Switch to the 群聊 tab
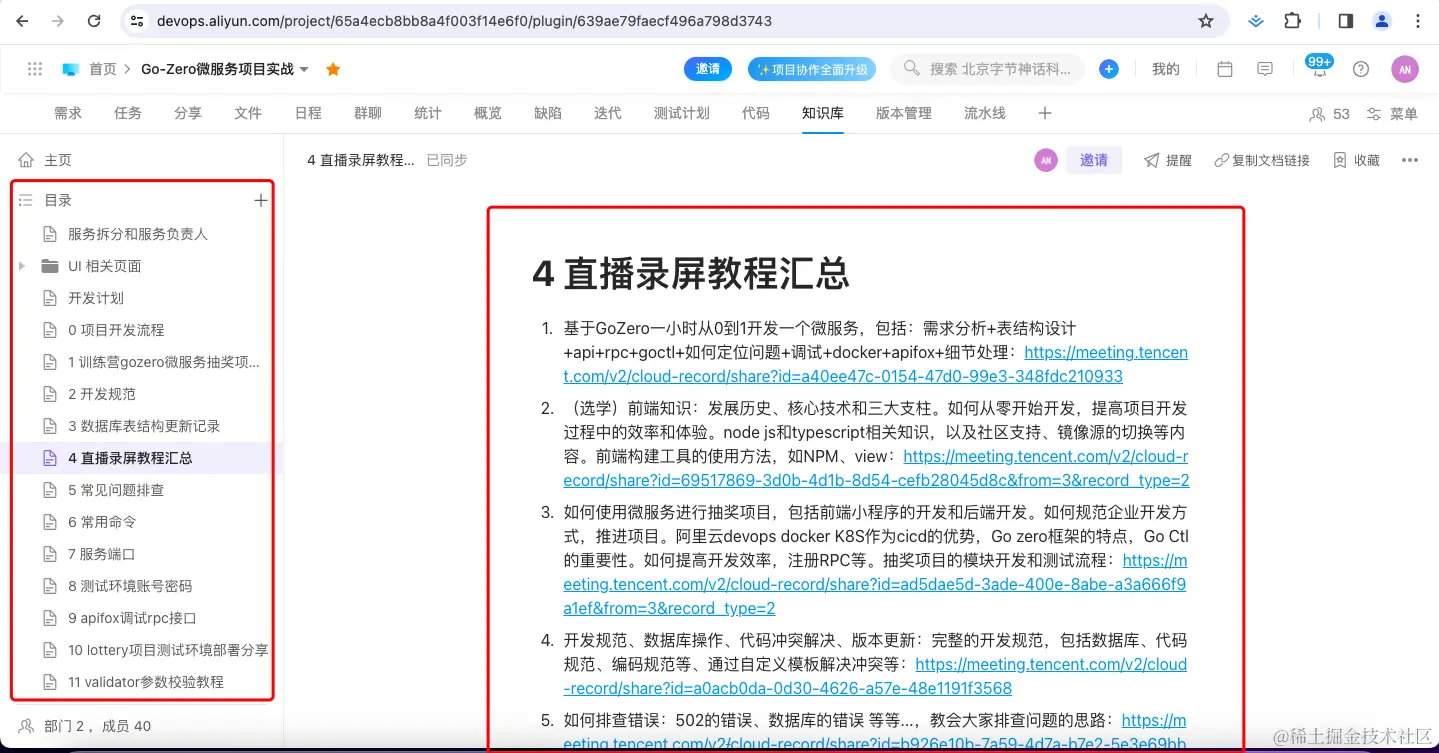Viewport: 1439px width, 753px height. 368,113
